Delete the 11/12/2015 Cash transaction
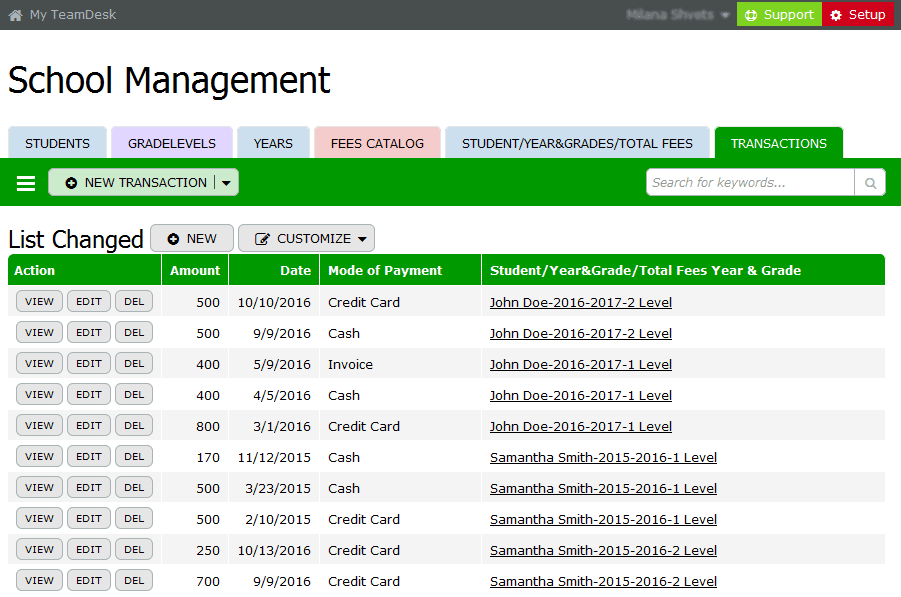This screenshot has width=901, height=597. coord(134,457)
